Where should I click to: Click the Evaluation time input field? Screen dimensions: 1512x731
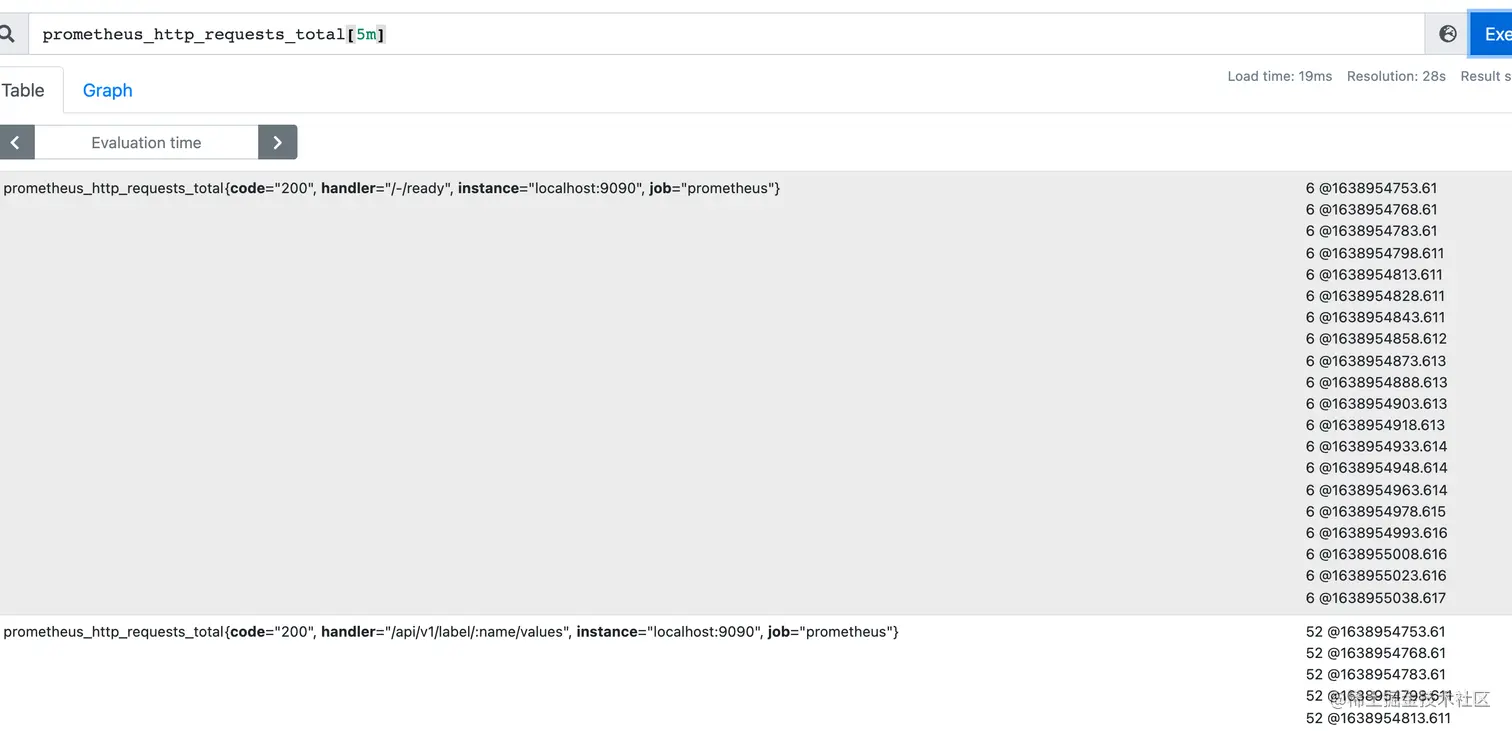point(146,142)
